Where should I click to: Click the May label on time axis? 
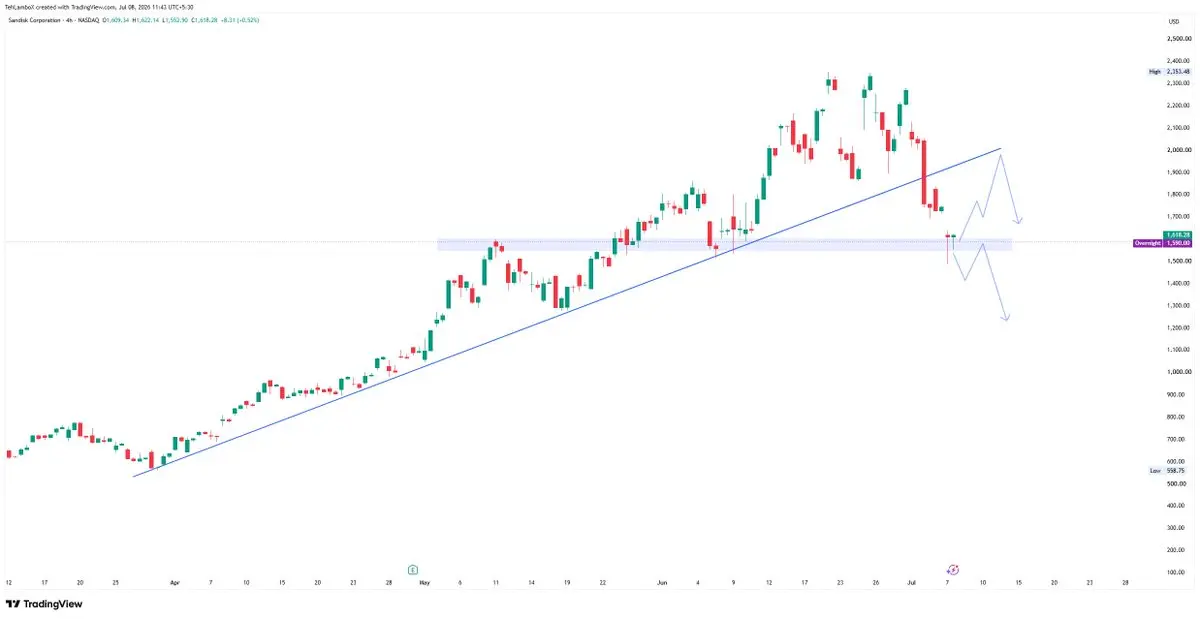[x=424, y=581]
